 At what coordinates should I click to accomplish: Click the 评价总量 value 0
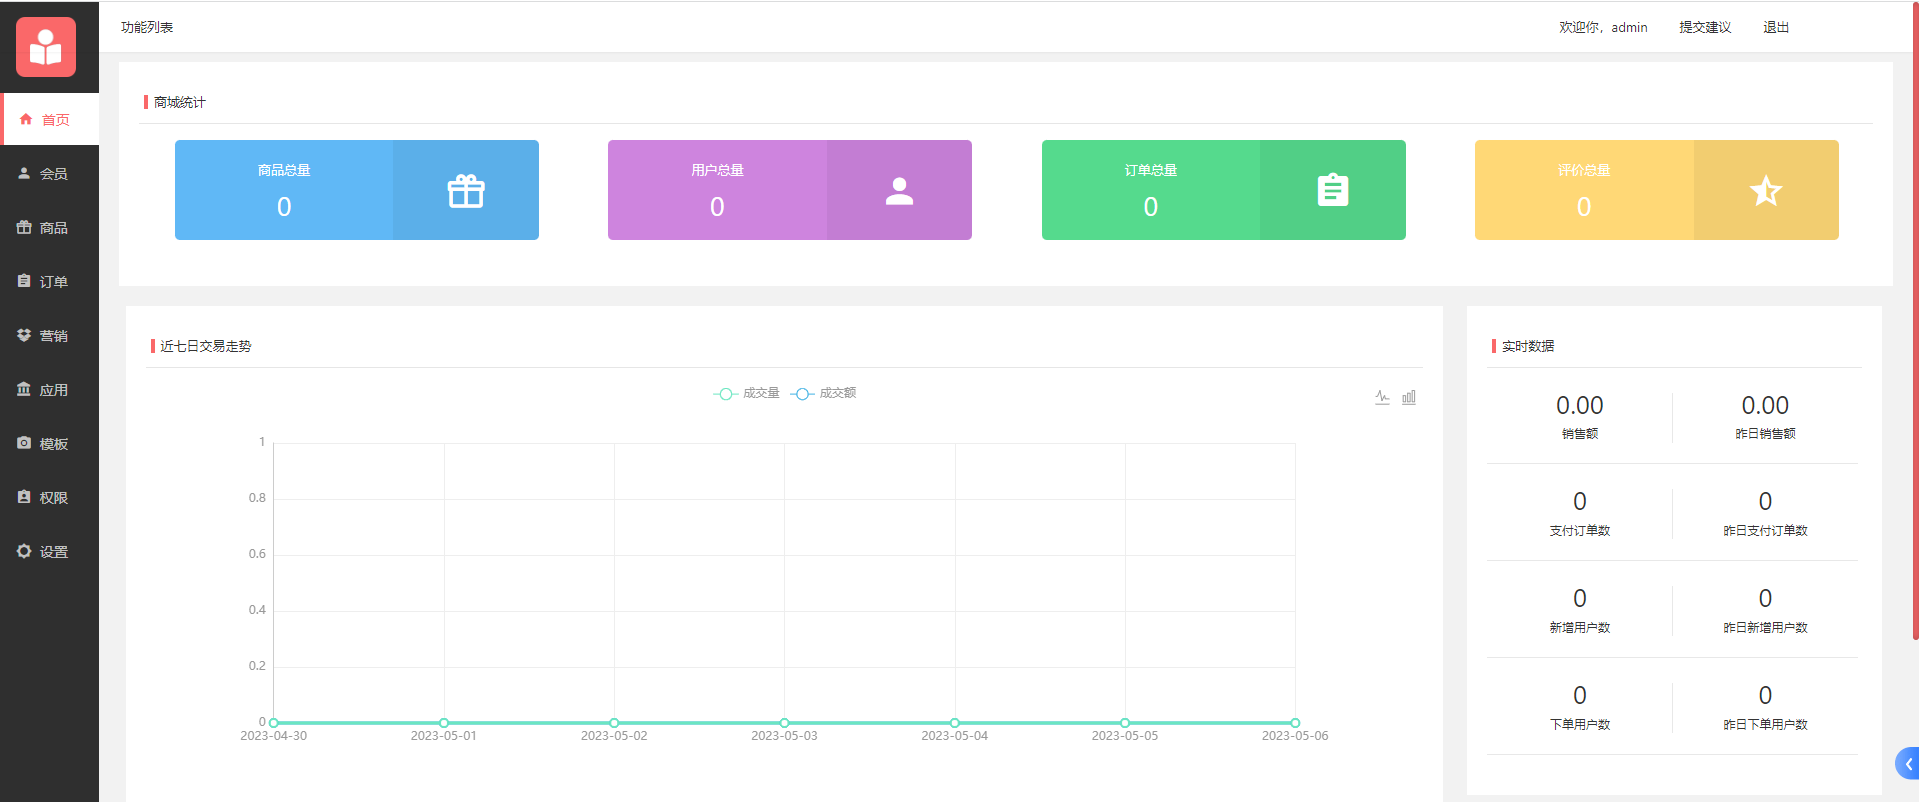click(1584, 207)
